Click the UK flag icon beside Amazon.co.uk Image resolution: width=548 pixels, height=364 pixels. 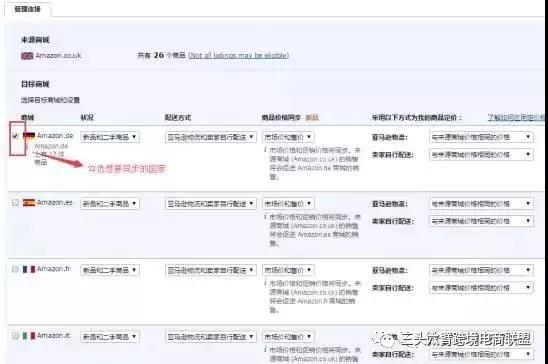coord(27,56)
